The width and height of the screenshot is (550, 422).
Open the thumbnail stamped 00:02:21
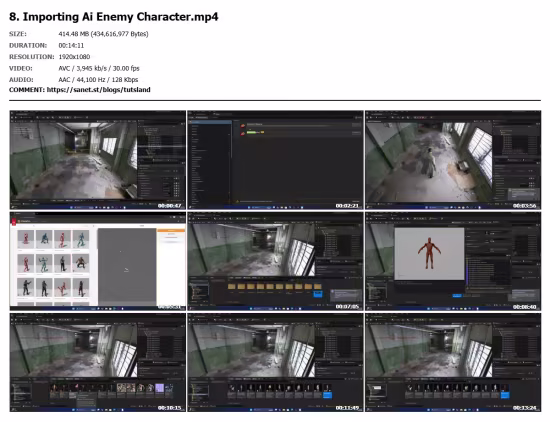tap(275, 160)
